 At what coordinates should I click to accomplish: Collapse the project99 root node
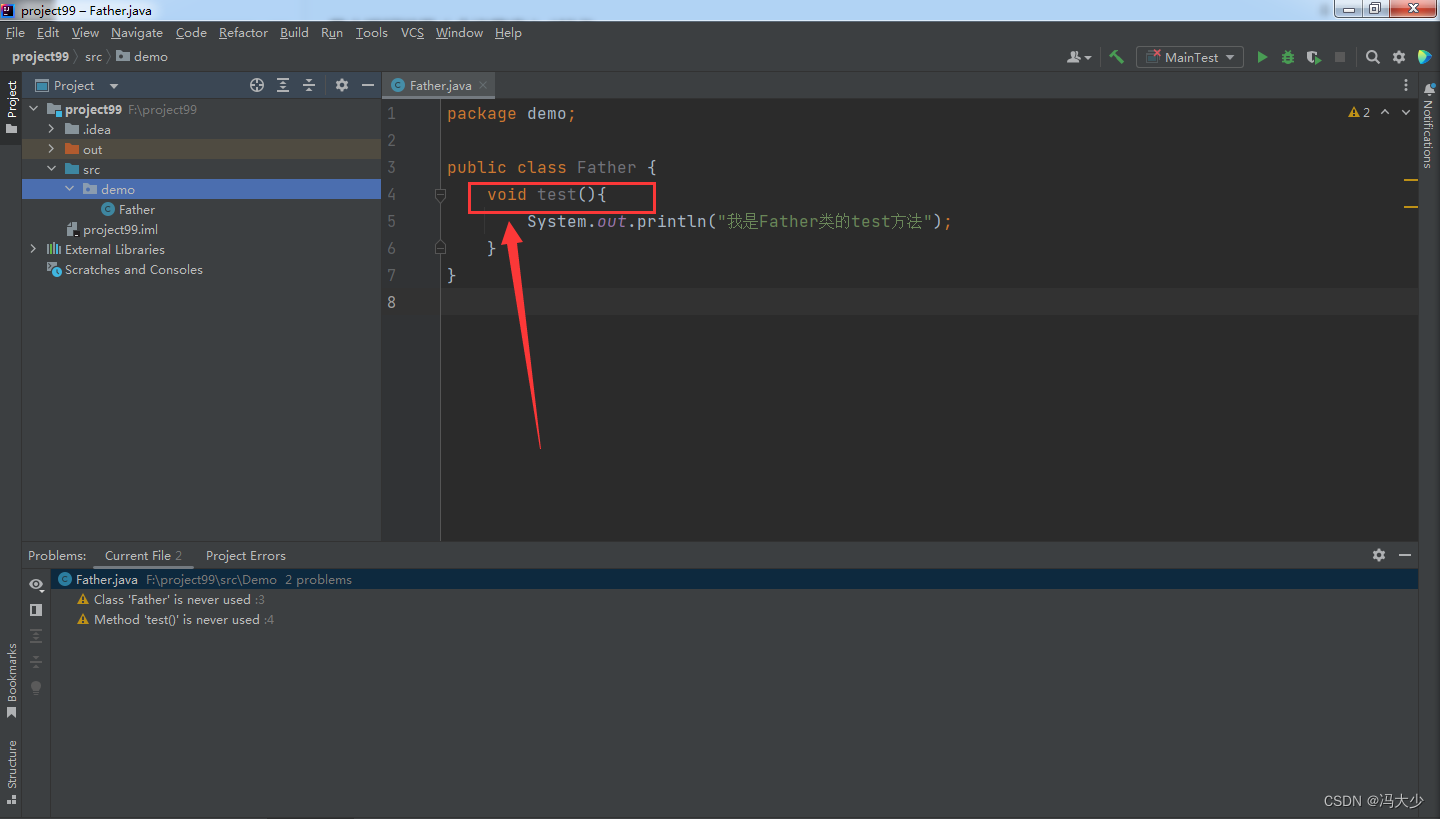[x=33, y=109]
